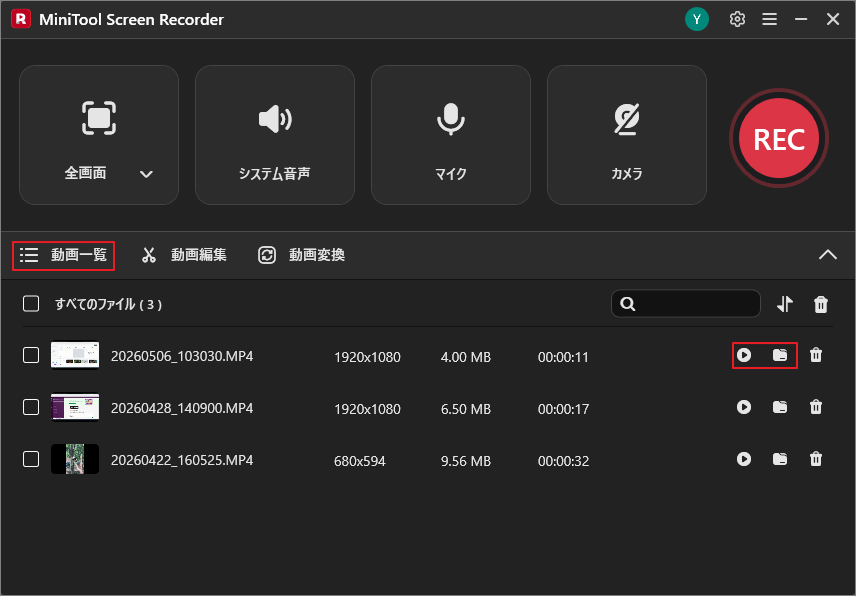The height and width of the screenshot is (596, 856).
Task: Click the microphone icon in マイク
Action: coord(451,118)
